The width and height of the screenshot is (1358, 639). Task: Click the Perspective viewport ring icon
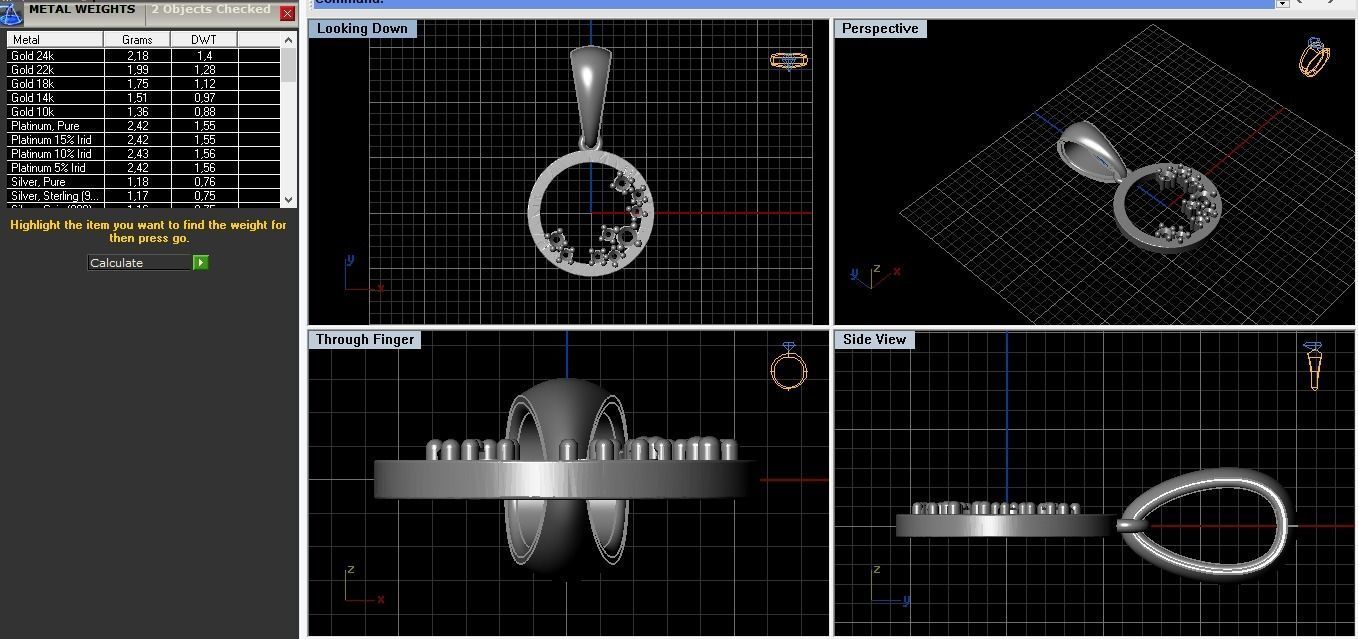[x=1314, y=57]
